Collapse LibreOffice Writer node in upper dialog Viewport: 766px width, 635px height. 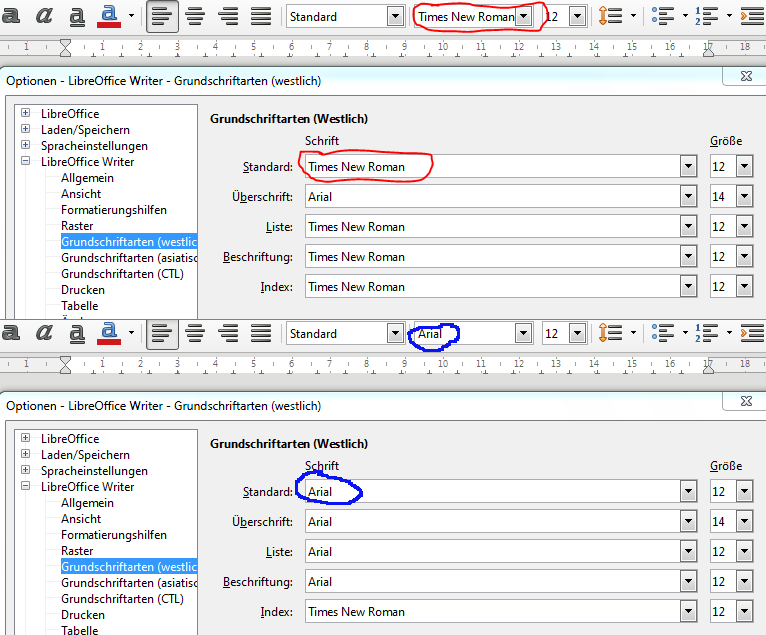coord(25,161)
